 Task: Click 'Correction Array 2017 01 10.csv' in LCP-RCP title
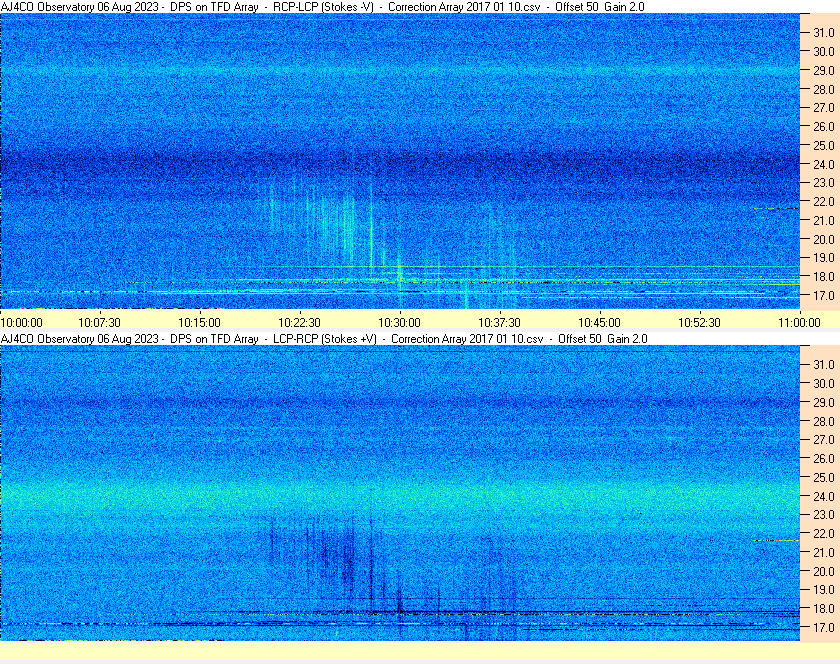coord(467,339)
